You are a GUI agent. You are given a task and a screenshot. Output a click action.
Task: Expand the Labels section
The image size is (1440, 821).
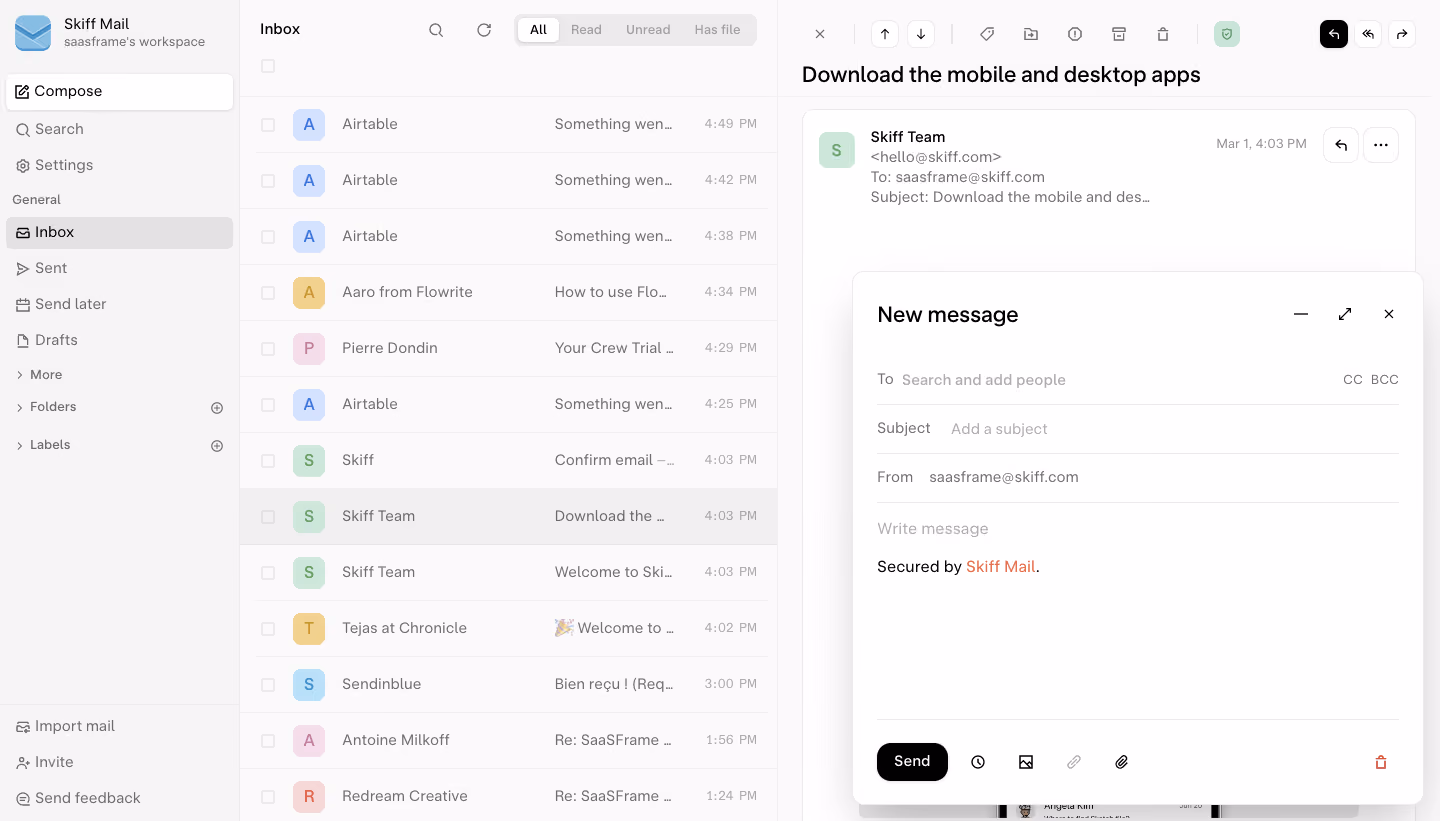point(43,445)
